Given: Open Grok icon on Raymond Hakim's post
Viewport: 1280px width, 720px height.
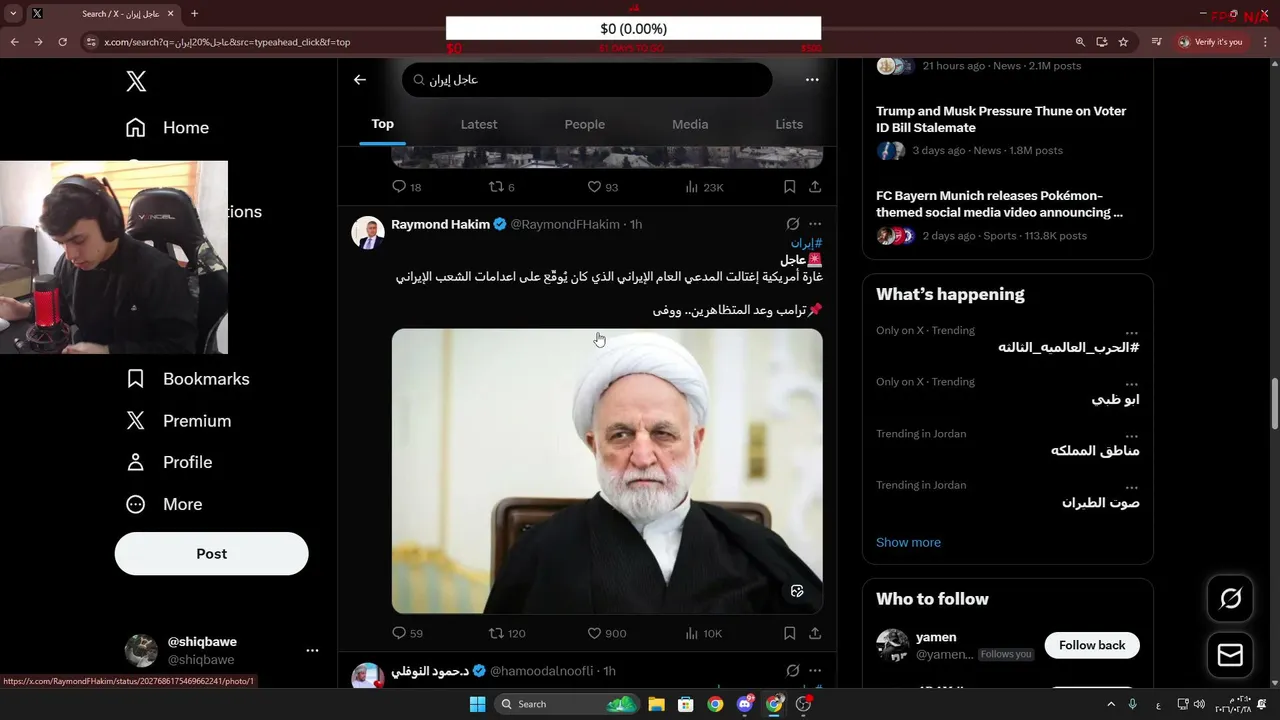Looking at the screenshot, I should [x=792, y=224].
